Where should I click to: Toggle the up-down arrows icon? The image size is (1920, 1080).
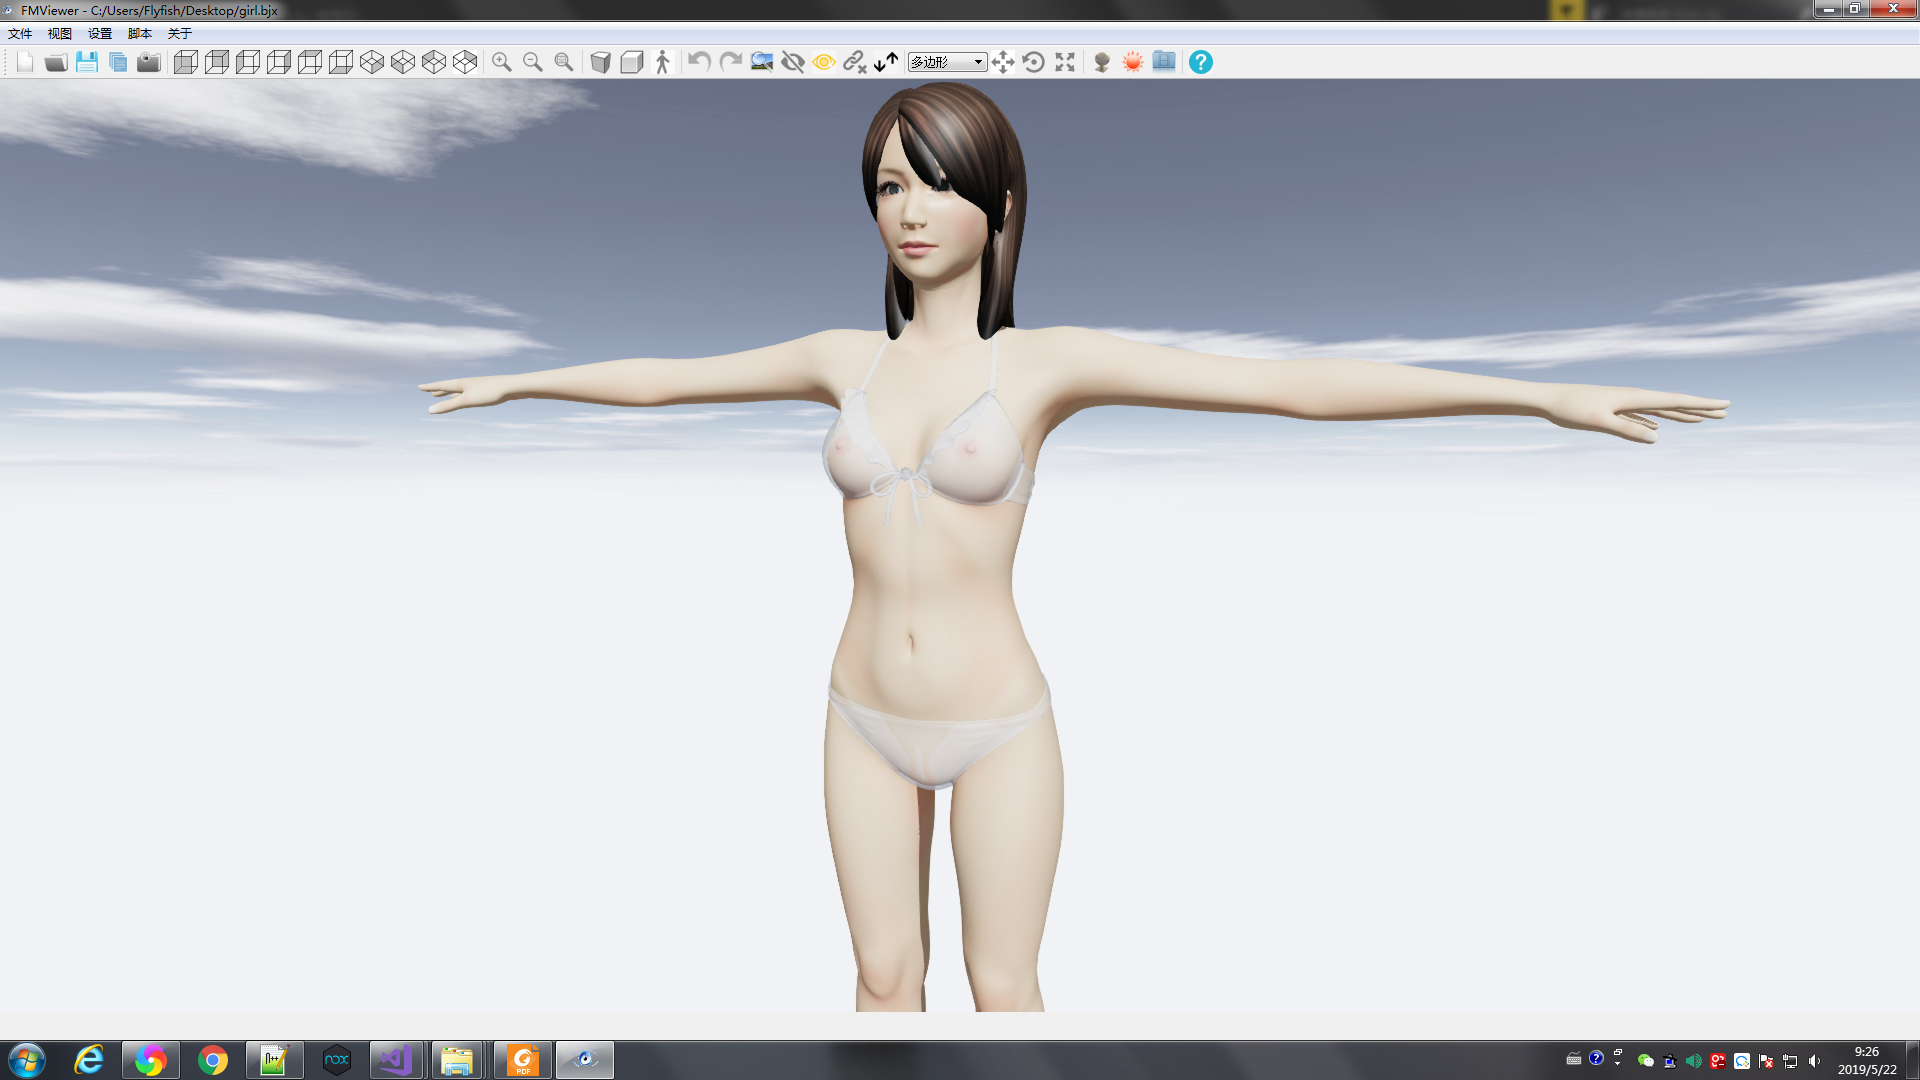[x=885, y=62]
